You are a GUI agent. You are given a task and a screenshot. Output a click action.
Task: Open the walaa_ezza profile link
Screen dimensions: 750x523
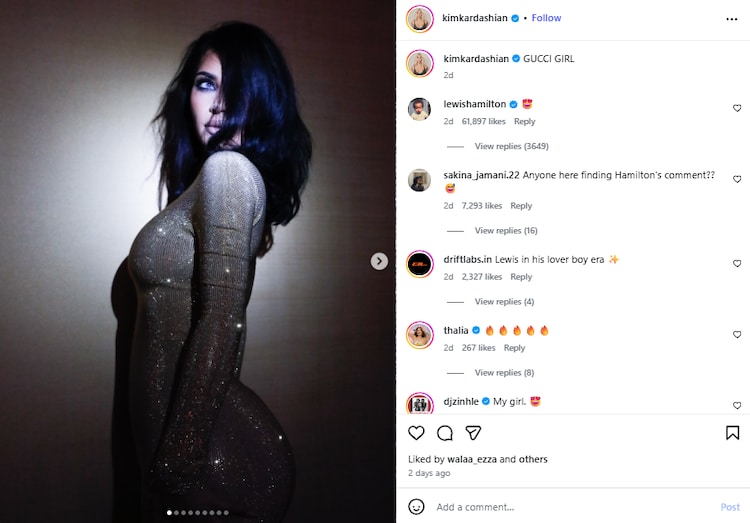coord(472,459)
